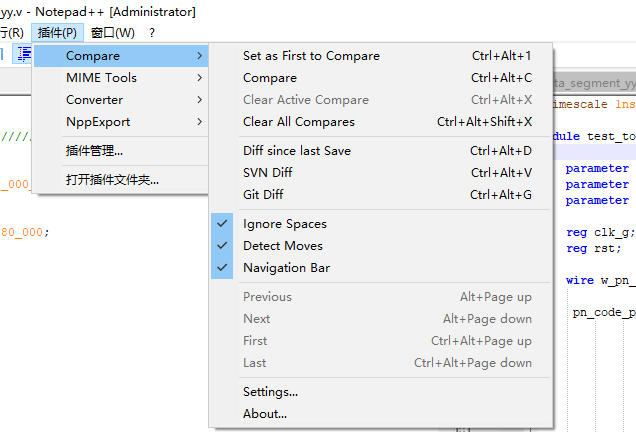Viewport: 636px width, 432px height.
Task: Open the 窗口(W) menu
Action: [x=112, y=32]
